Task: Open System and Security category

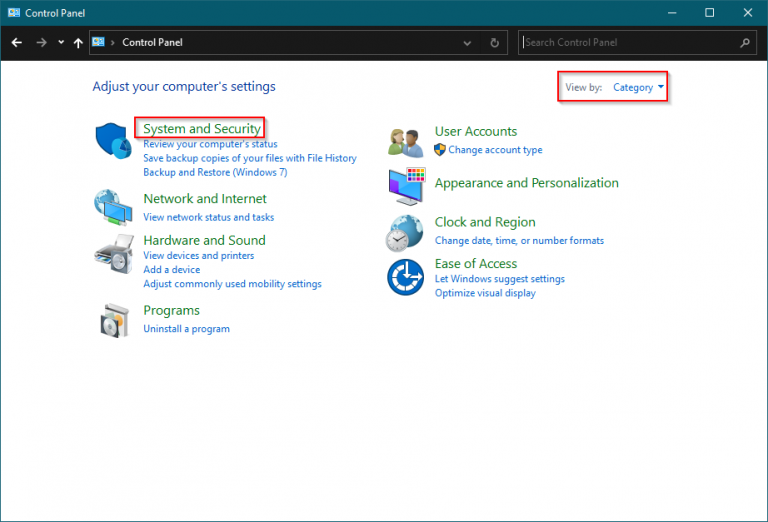Action: [x=202, y=128]
